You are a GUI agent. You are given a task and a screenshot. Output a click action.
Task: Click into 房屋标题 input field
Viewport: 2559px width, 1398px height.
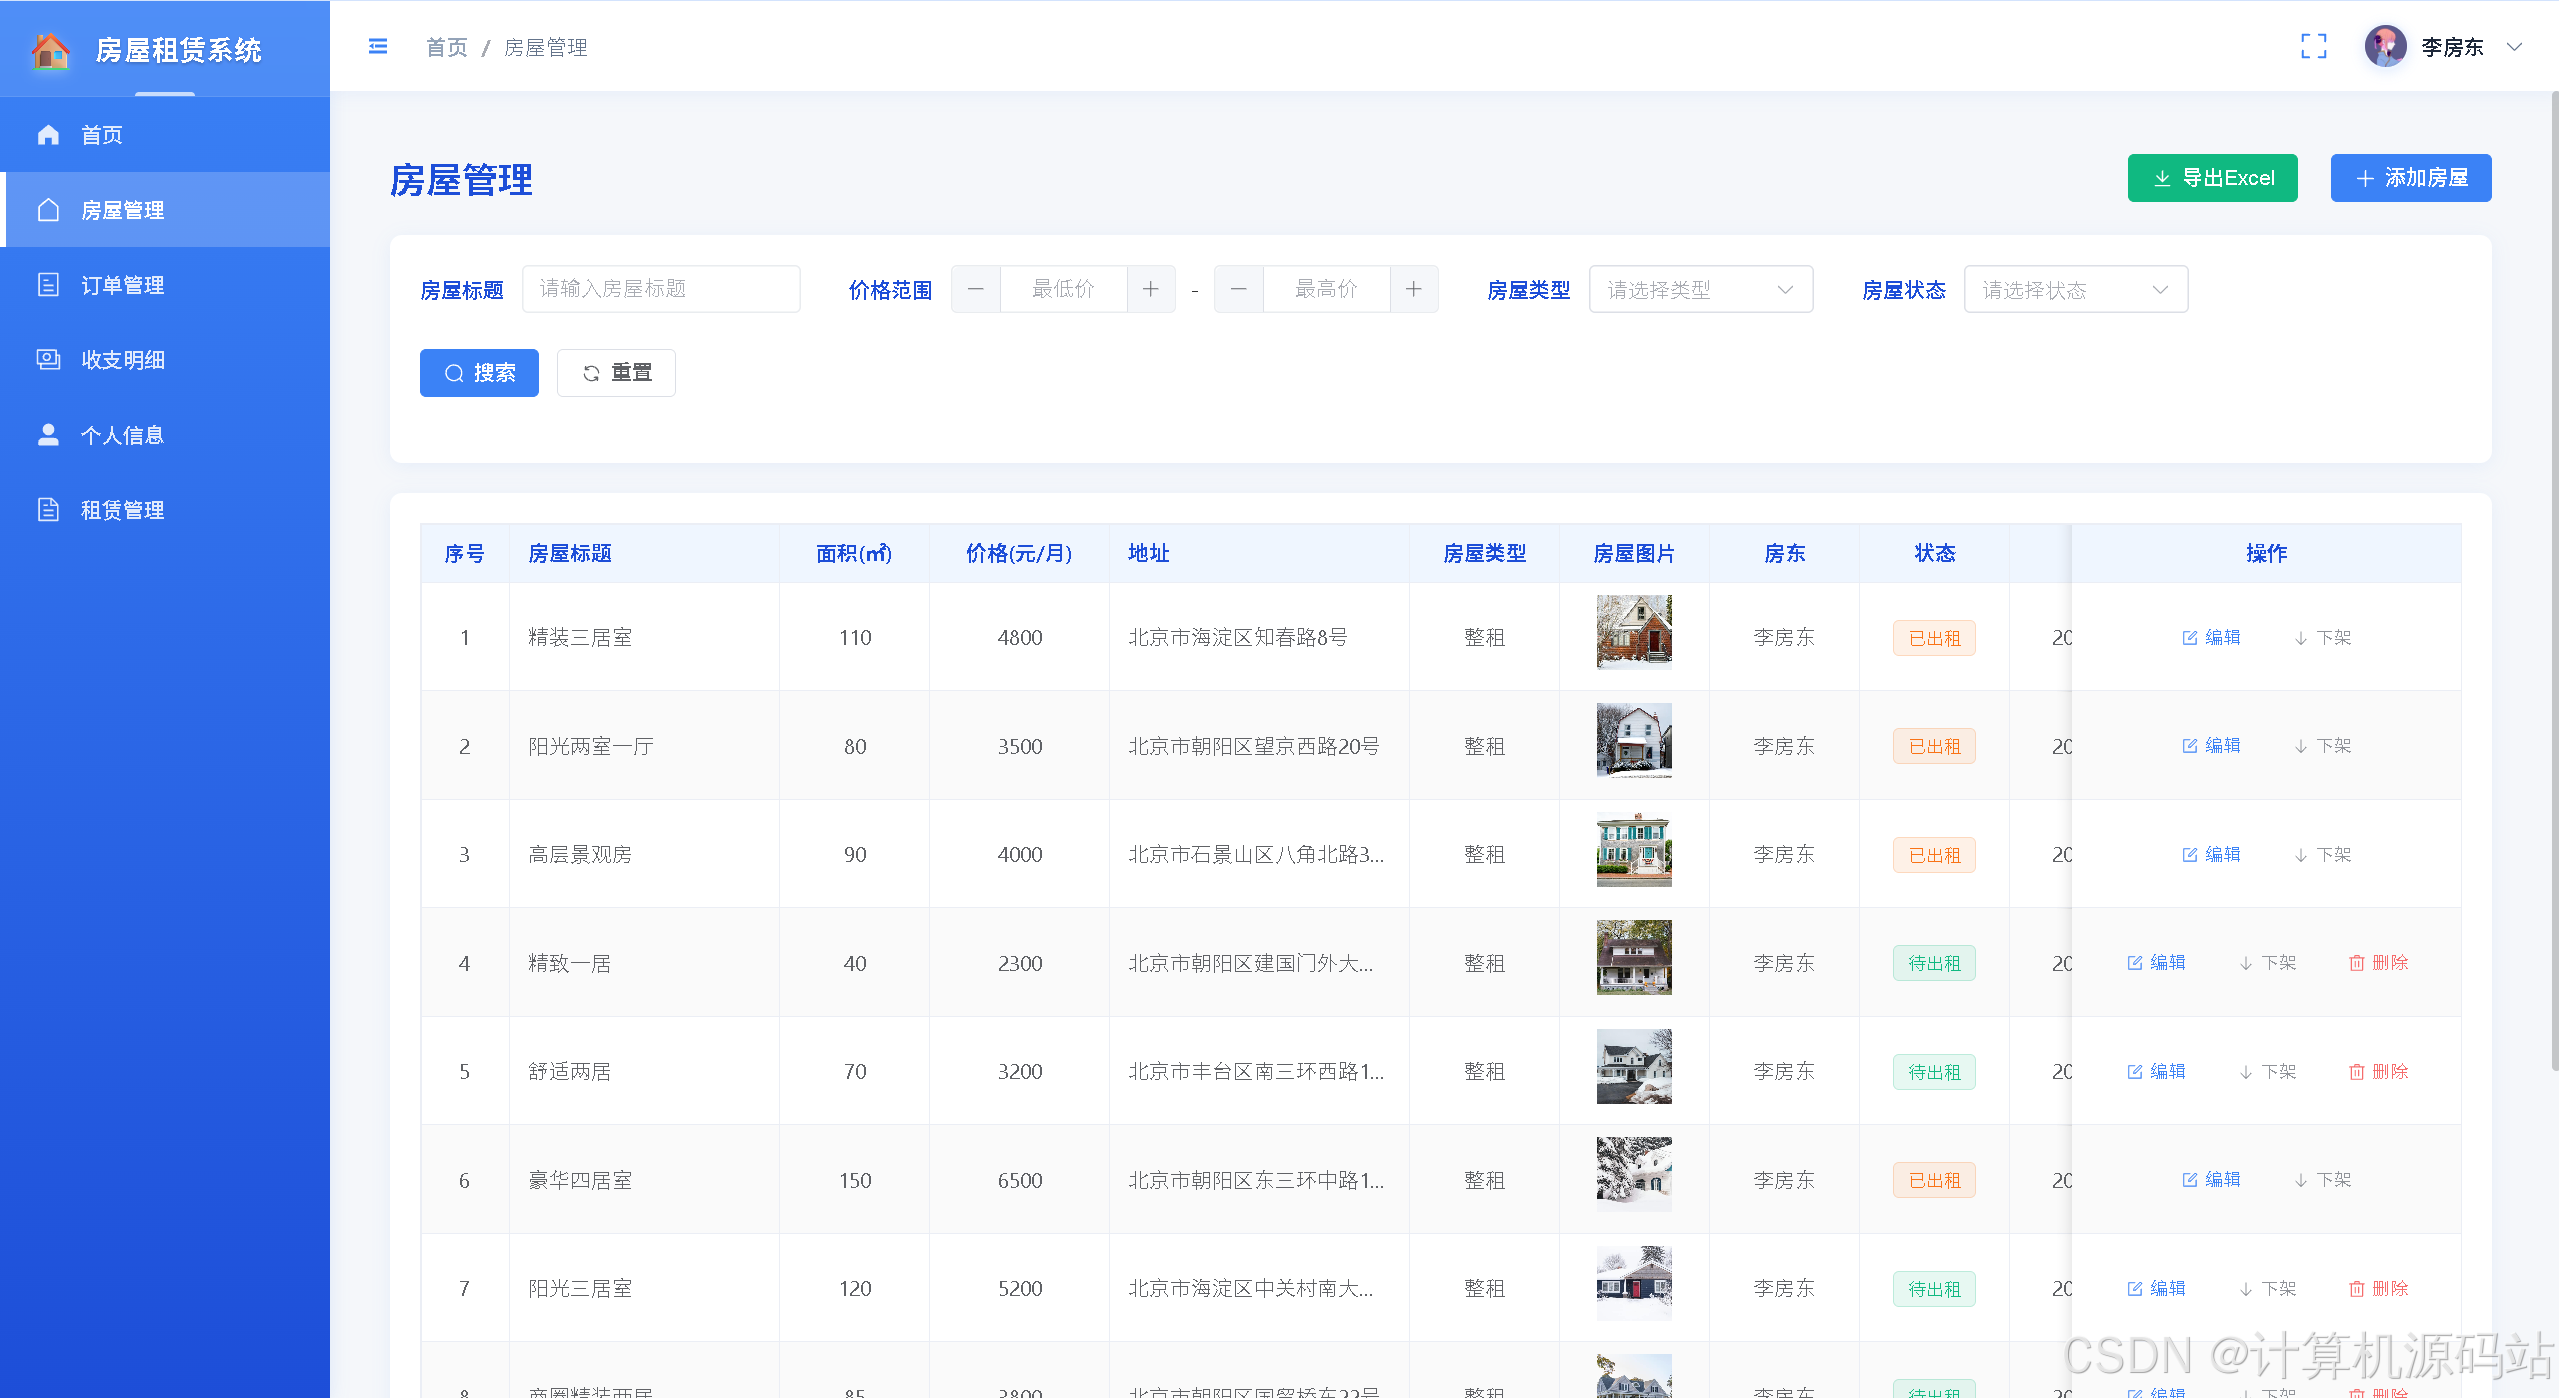(660, 289)
